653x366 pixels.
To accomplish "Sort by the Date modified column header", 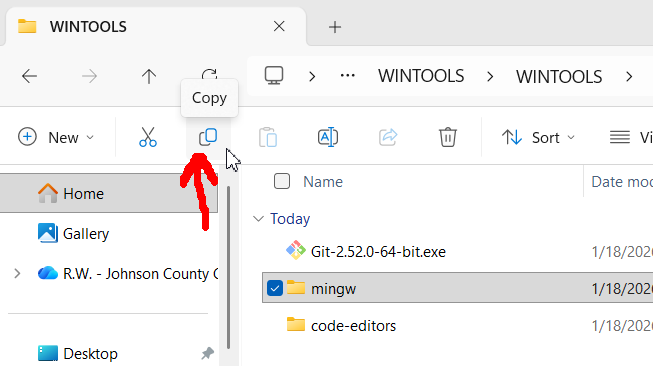I will [622, 182].
